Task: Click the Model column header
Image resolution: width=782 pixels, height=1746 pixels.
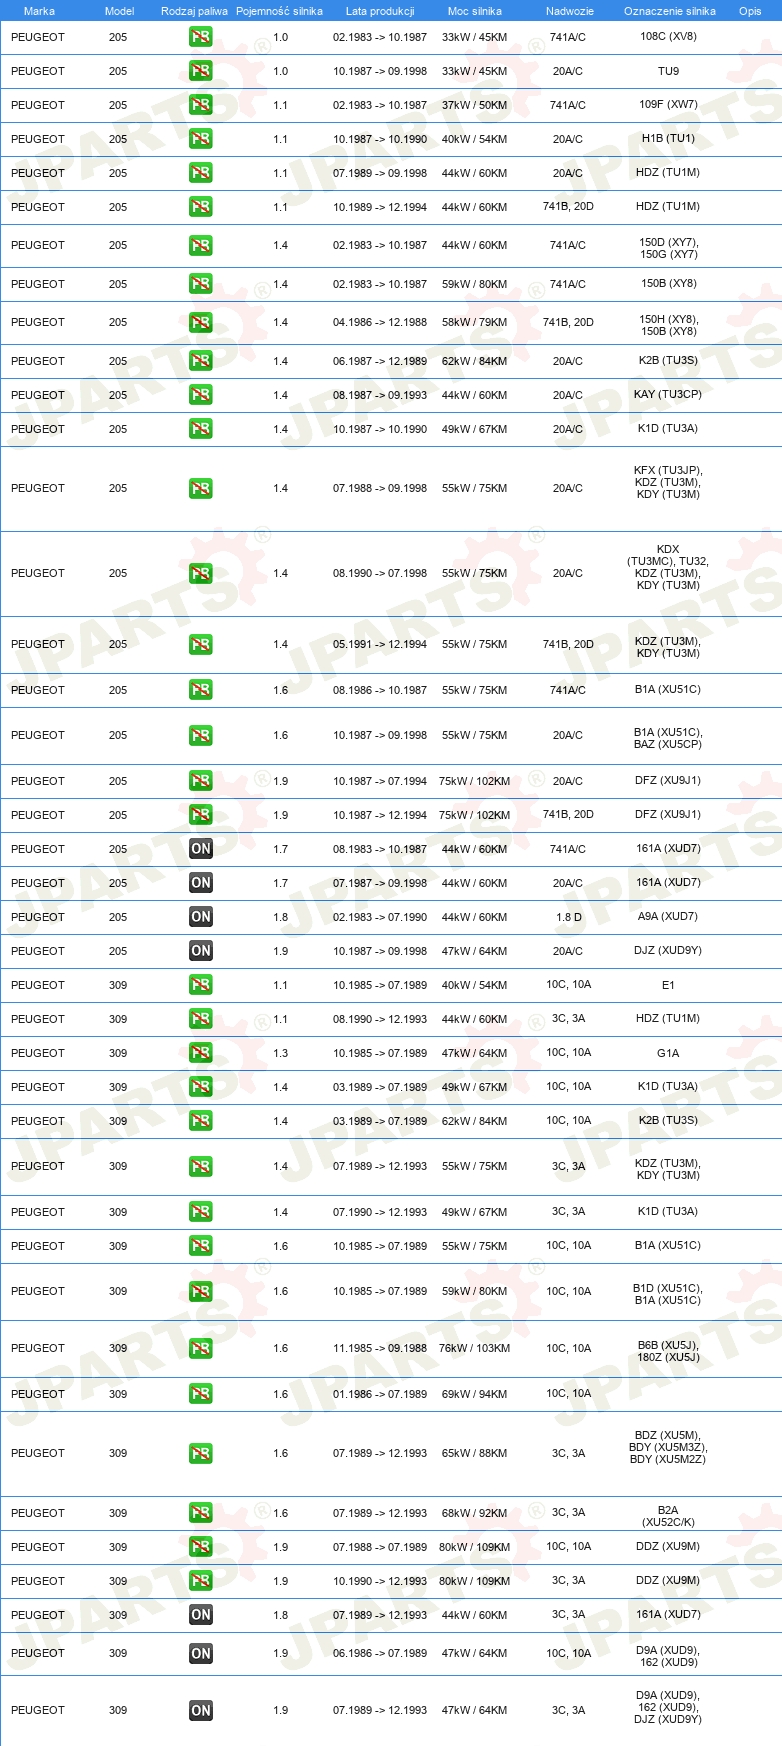Action: pos(119,11)
